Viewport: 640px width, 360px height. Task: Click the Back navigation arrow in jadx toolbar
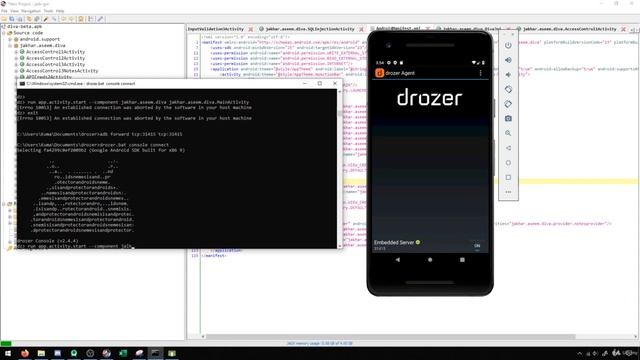click(63, 19)
